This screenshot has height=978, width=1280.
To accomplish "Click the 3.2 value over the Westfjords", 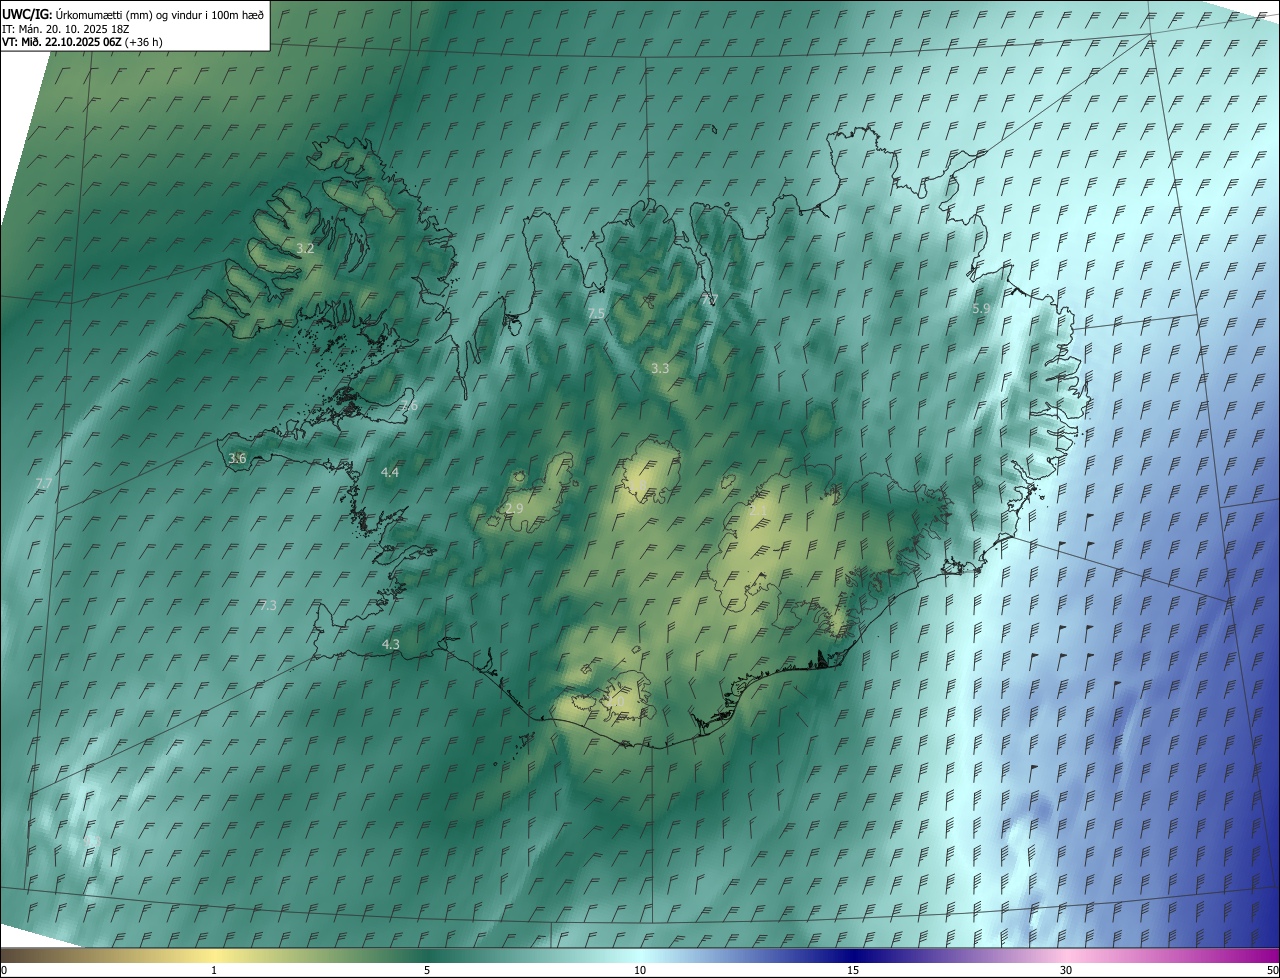I will point(306,248).
